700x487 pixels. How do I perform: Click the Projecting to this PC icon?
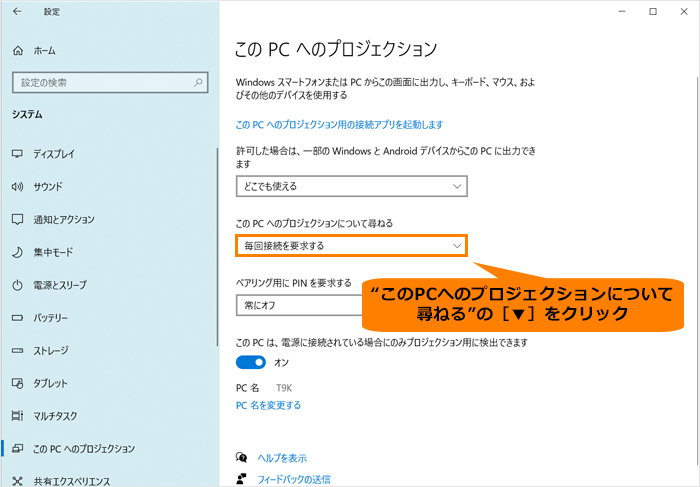click(x=17, y=448)
